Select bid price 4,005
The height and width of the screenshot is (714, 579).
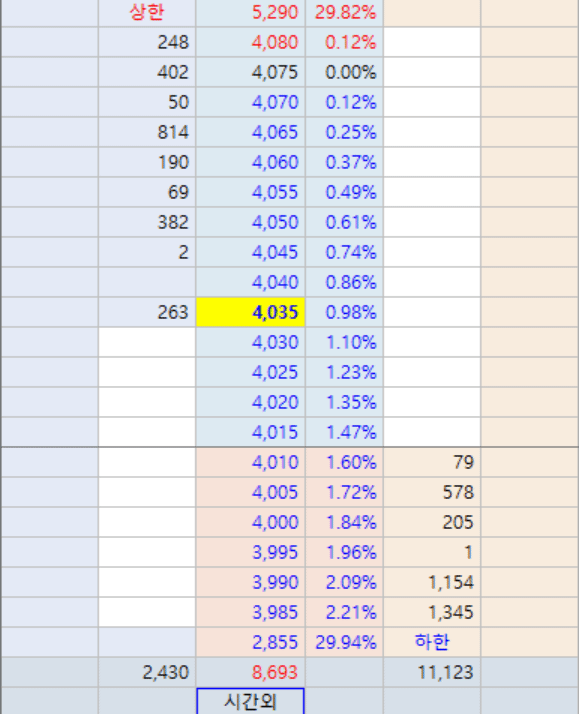pos(275,493)
